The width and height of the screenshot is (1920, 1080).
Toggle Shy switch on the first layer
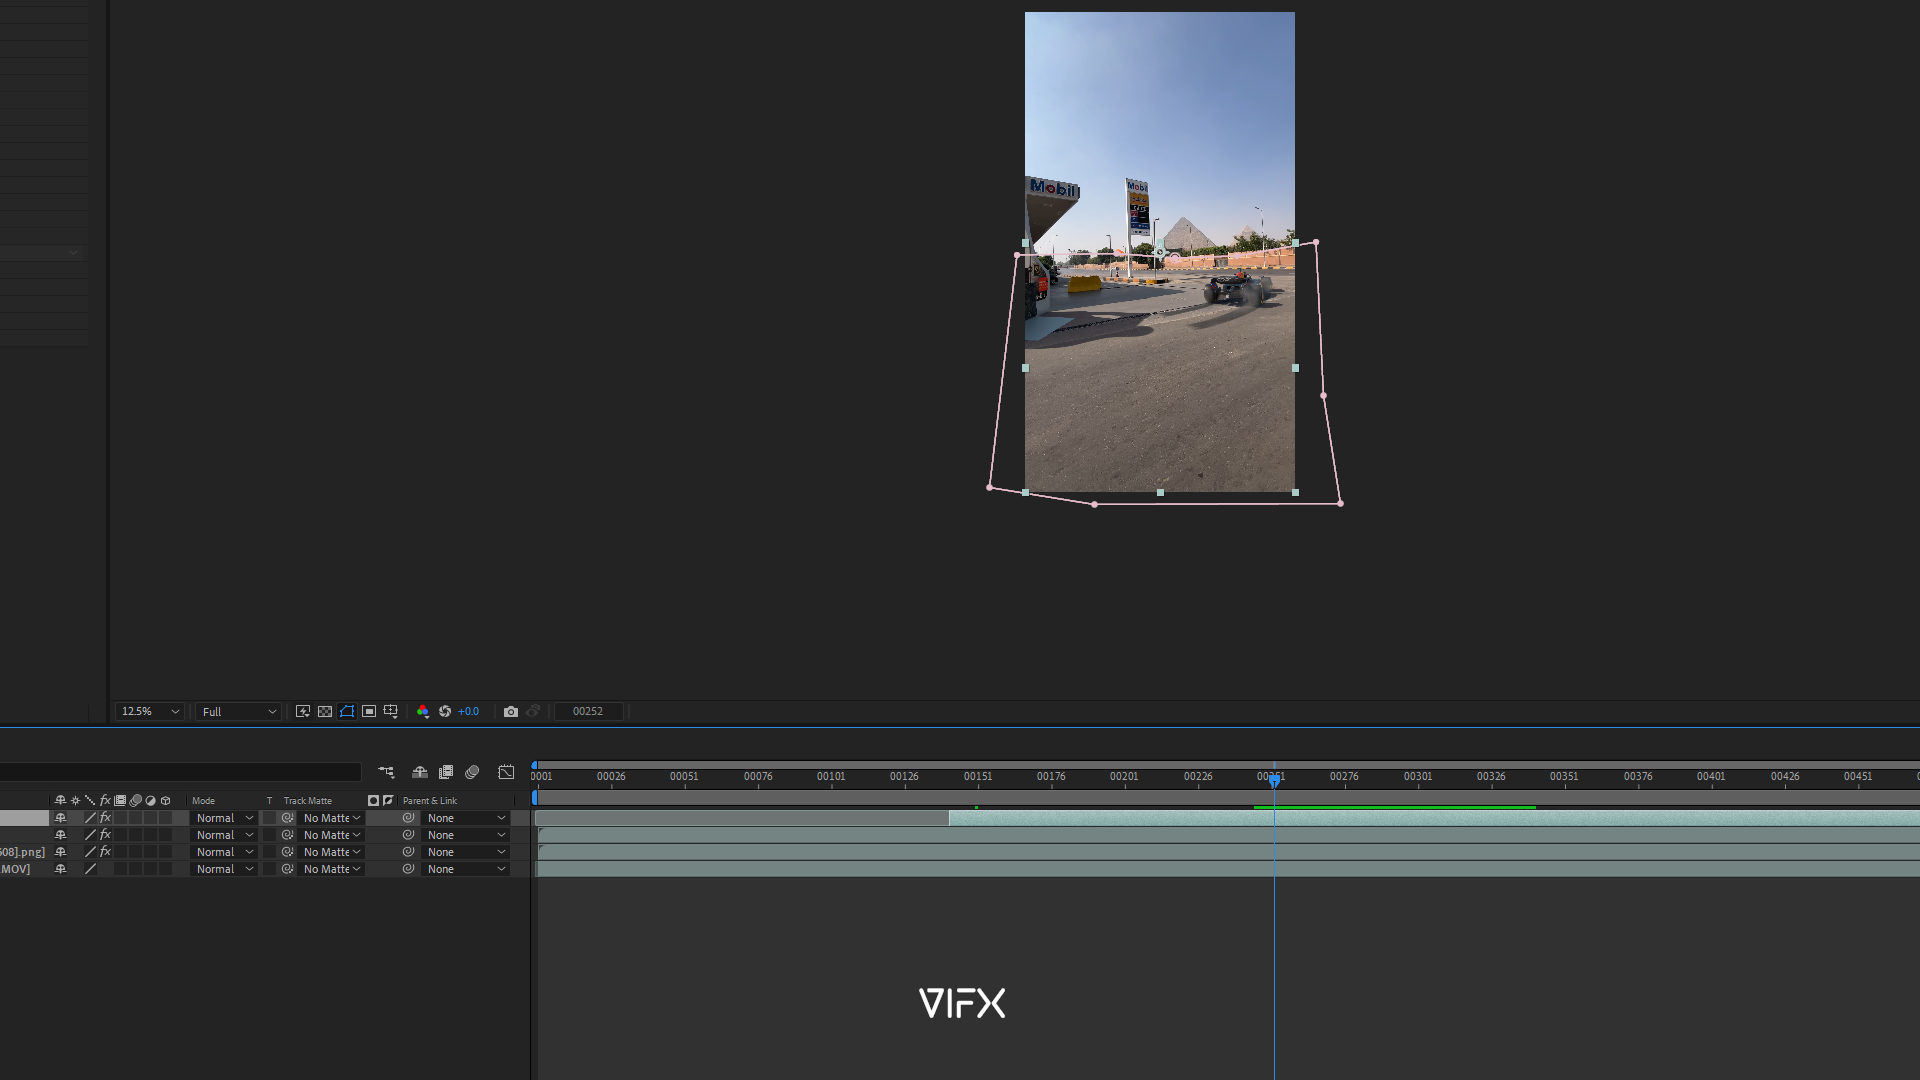[60, 818]
